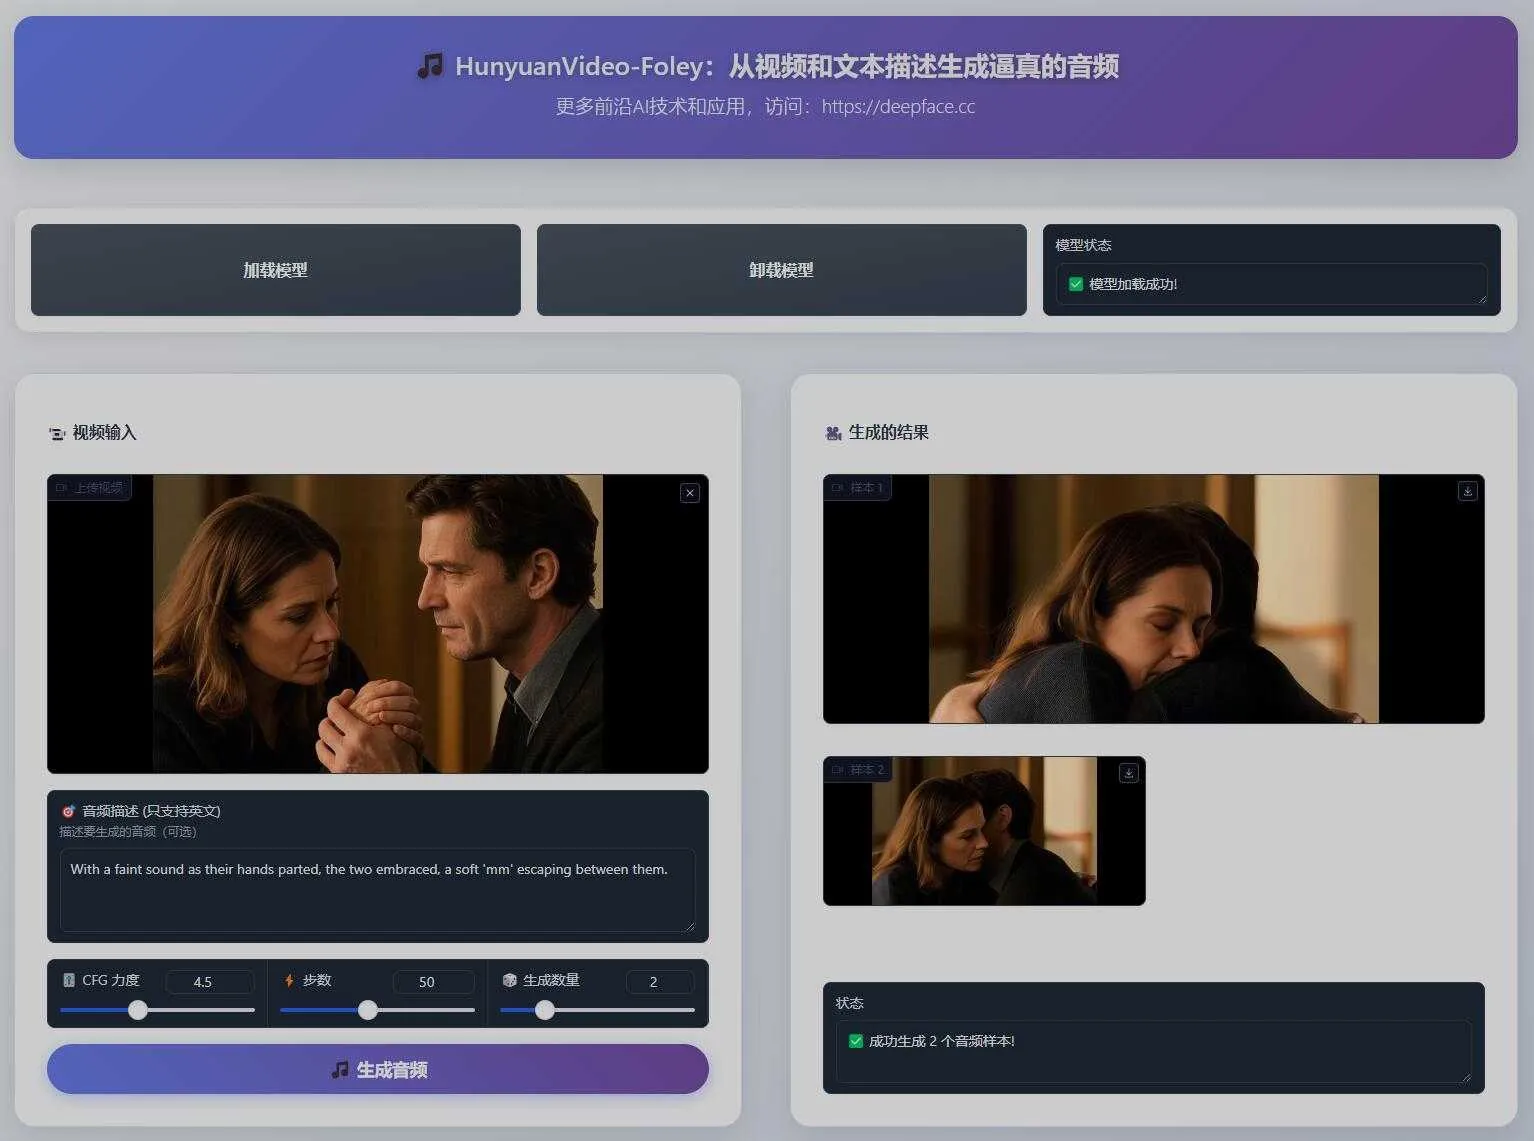Click the green check icon in 模型状态
Viewport: 1534px width, 1141px height.
pos(1076,284)
